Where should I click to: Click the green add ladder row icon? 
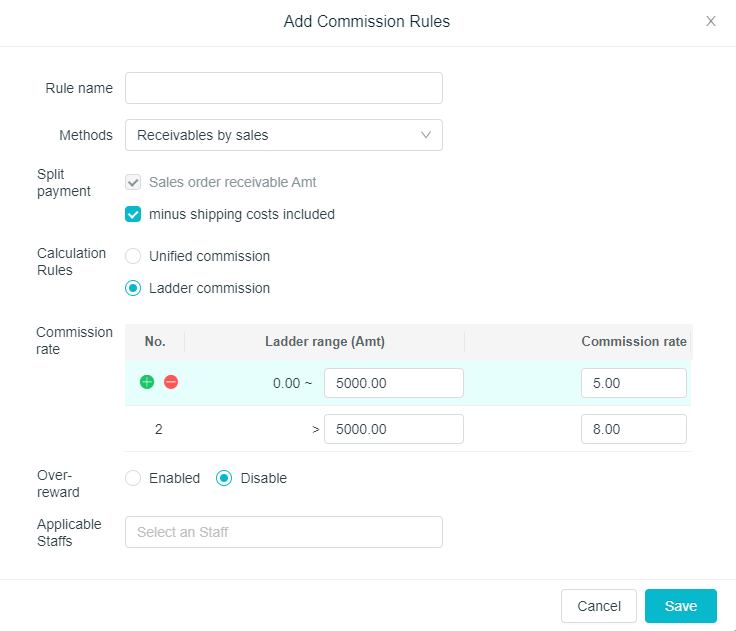147,382
